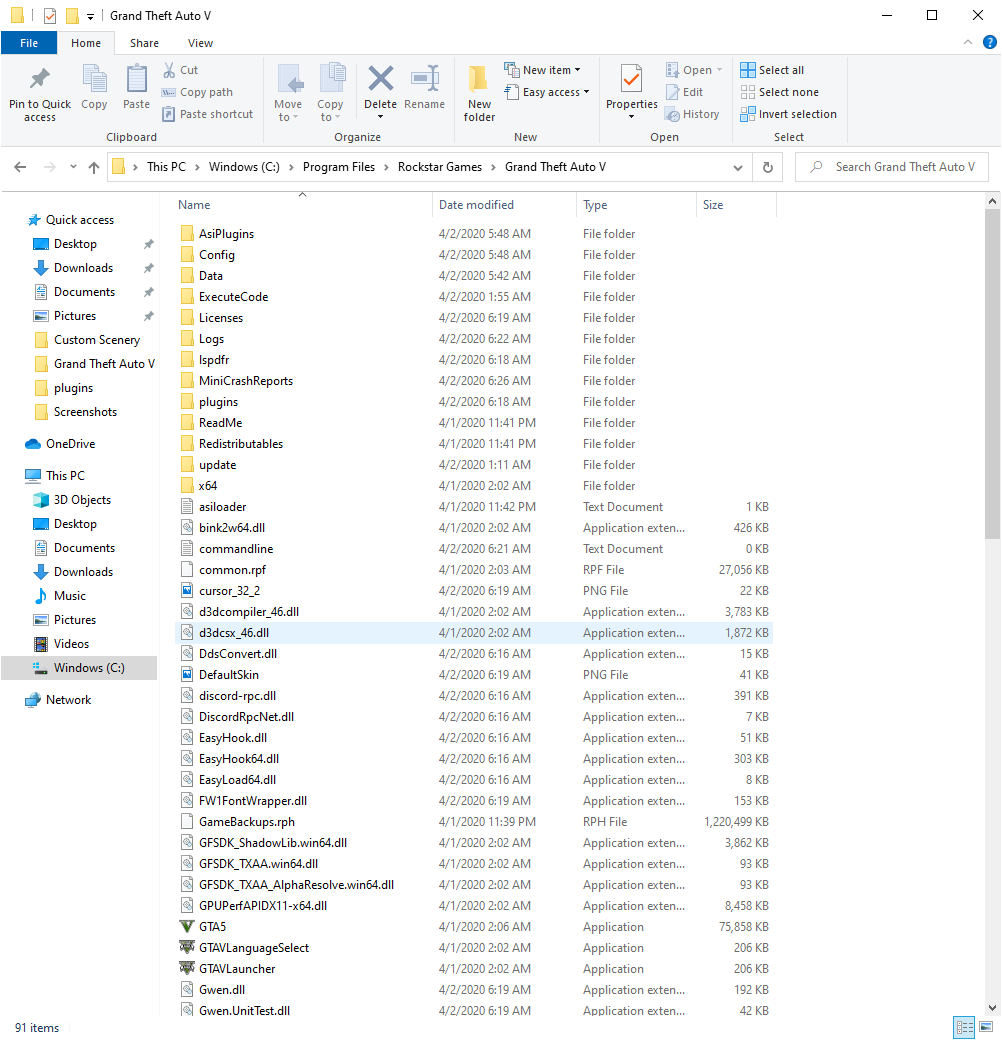The height and width of the screenshot is (1040, 1002).
Task: Switch to the View ribbon tab
Action: [200, 43]
